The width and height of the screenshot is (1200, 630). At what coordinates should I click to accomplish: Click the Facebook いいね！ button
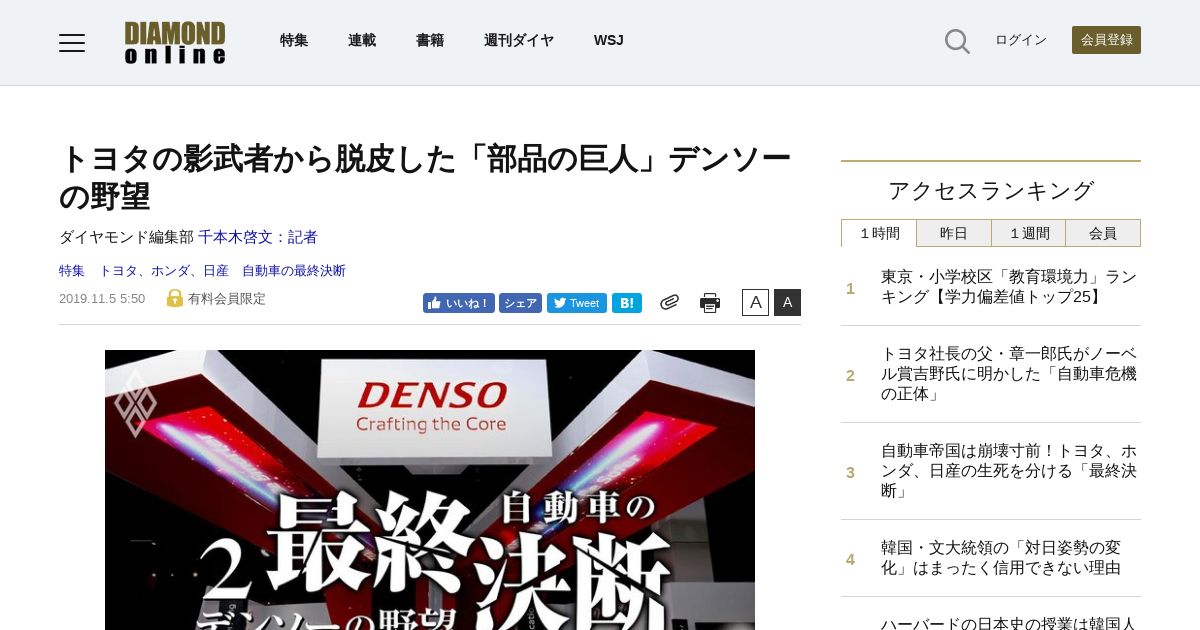[458, 303]
